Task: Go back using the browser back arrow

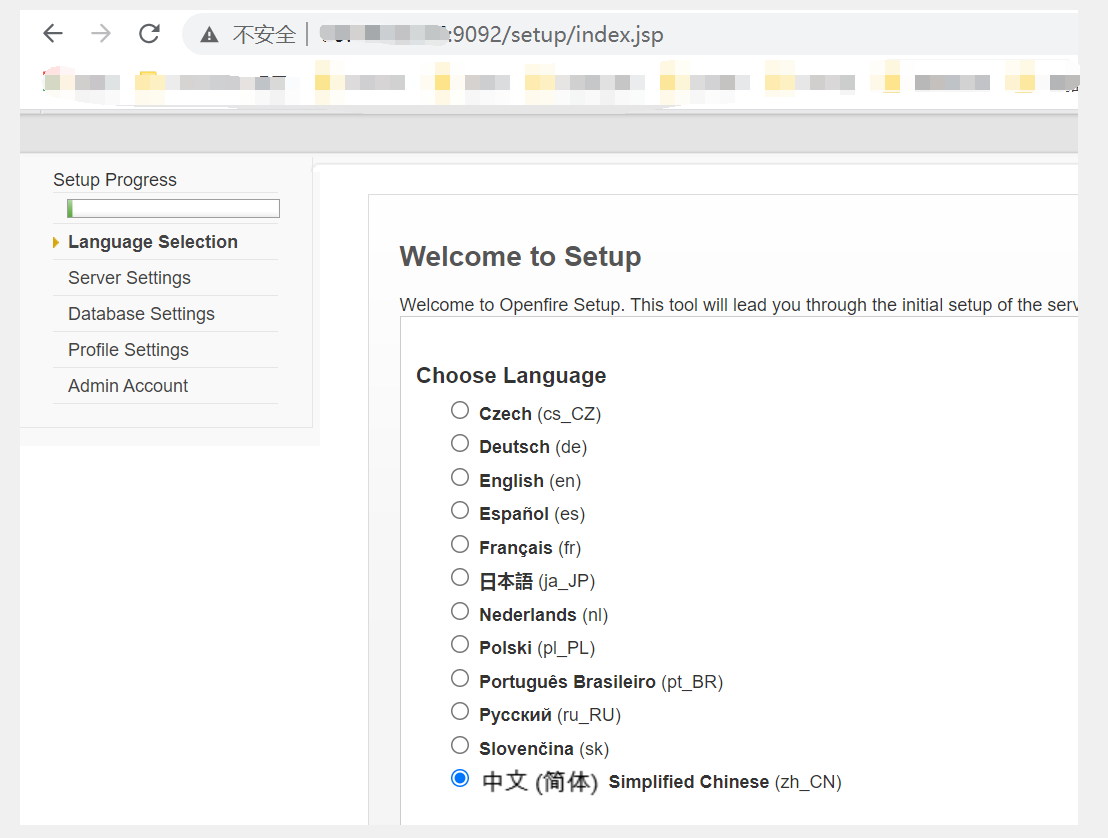Action: point(53,33)
